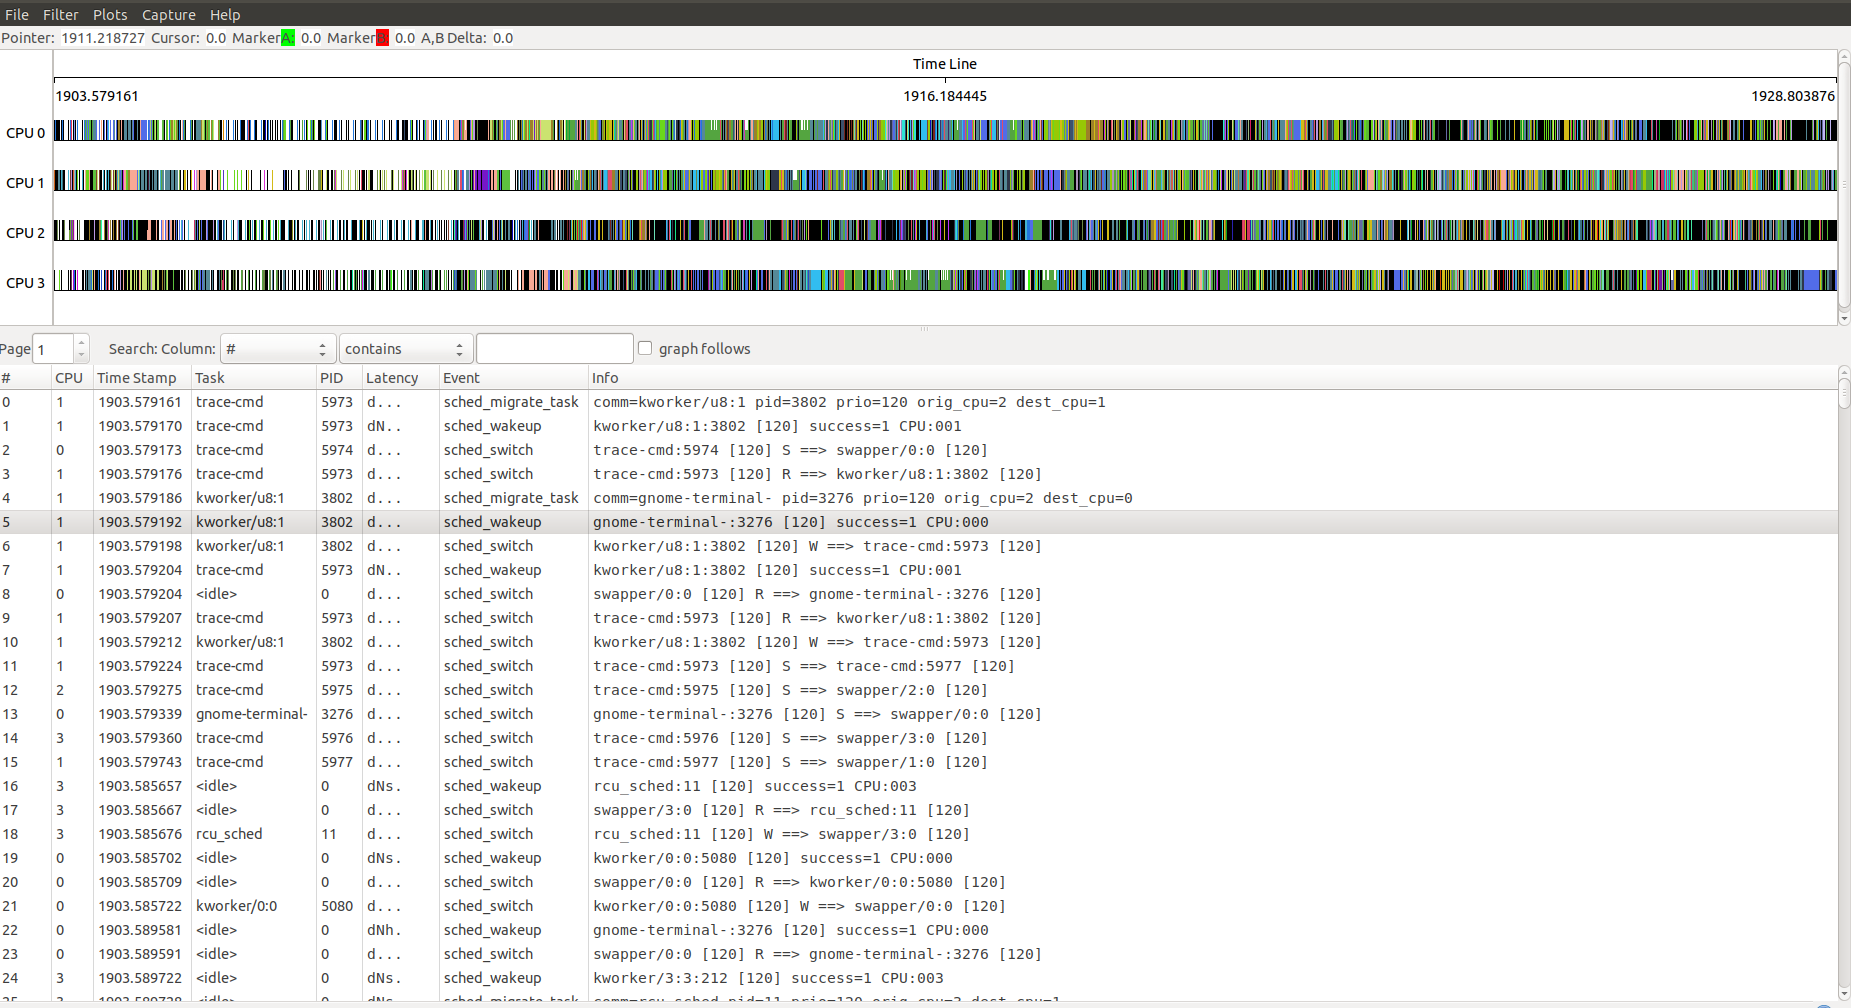1851x1008 pixels.
Task: Click the CPU 0 timeline graph
Action: [900, 131]
